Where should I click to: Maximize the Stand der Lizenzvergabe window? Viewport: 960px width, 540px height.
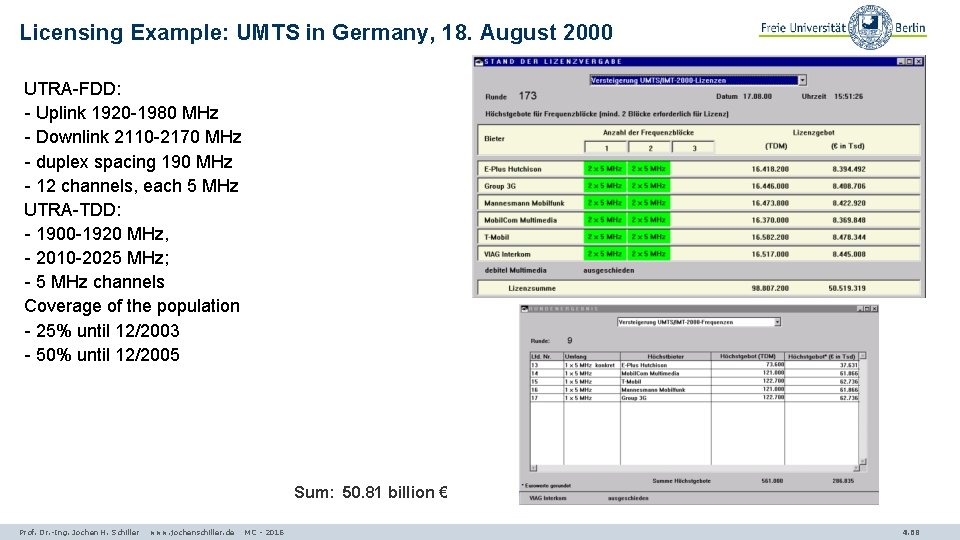coord(909,61)
